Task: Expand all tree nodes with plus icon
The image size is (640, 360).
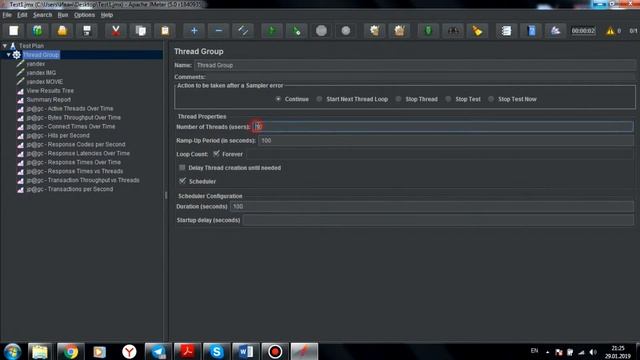Action: pyautogui.click(x=194, y=31)
